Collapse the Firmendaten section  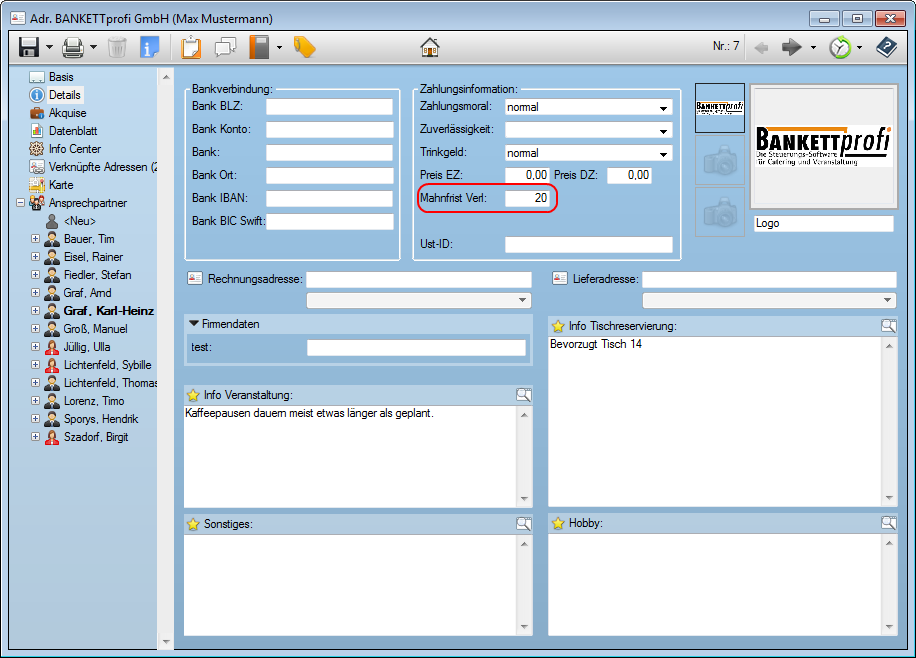[x=194, y=324]
